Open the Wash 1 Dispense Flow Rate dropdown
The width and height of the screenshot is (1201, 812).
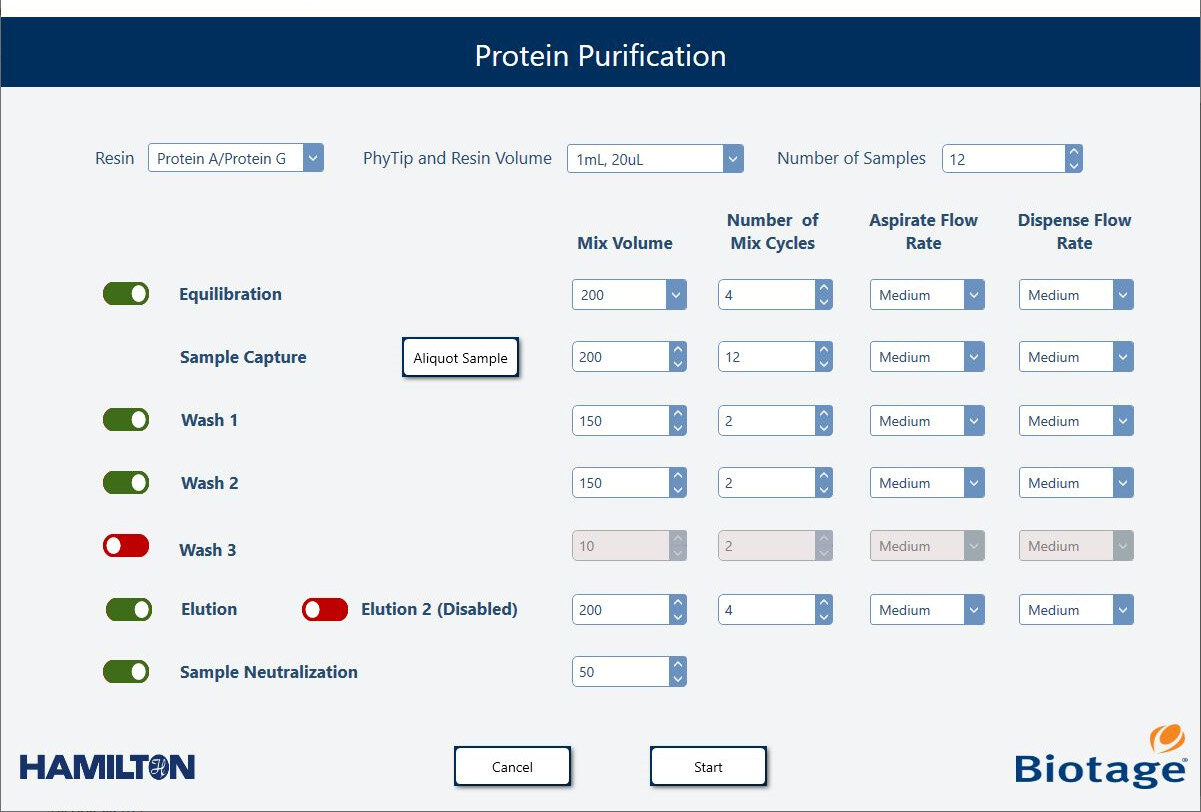pos(1123,420)
